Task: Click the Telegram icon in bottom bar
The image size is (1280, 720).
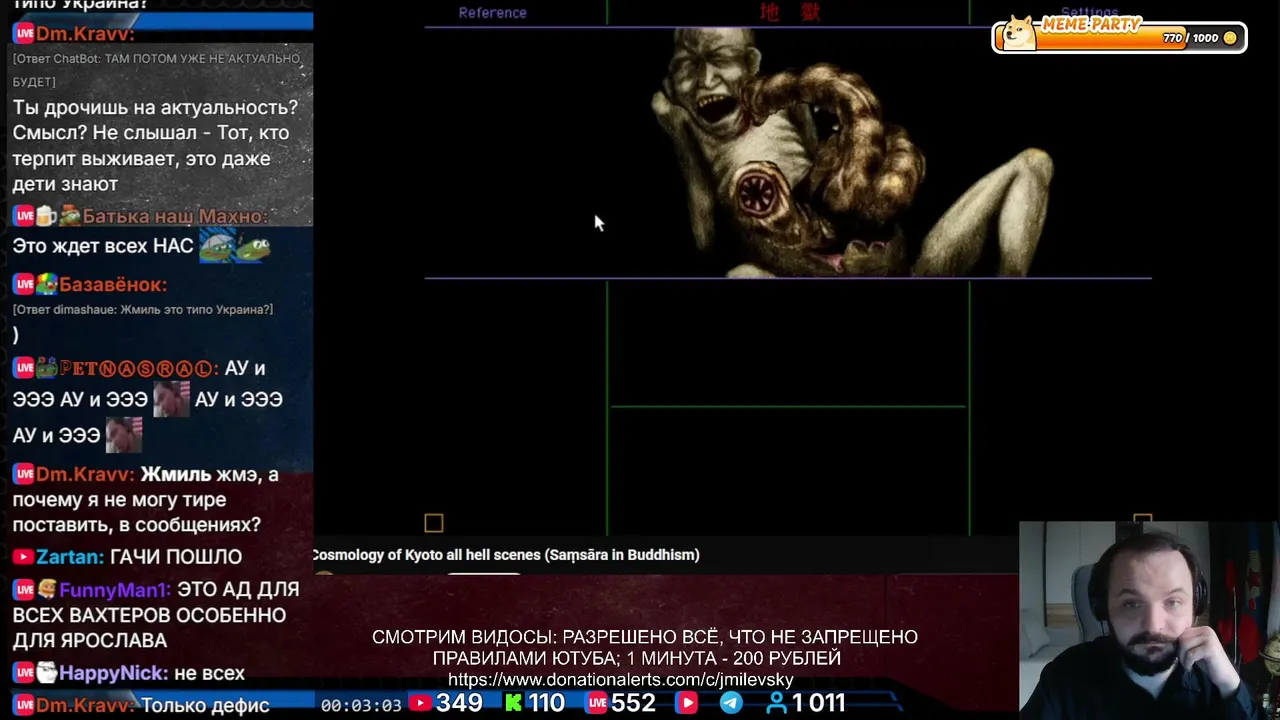Action: (731, 704)
